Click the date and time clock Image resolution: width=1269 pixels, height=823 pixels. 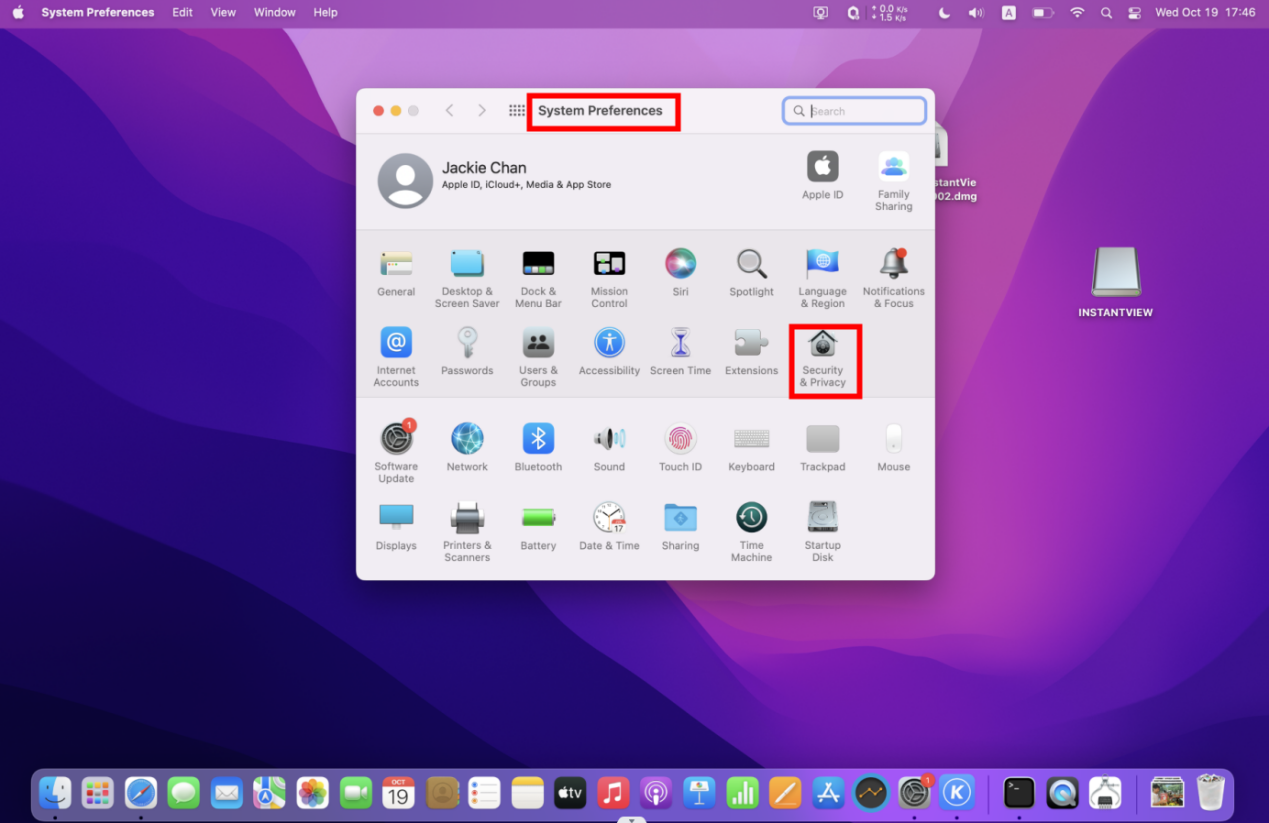[x=1205, y=13]
